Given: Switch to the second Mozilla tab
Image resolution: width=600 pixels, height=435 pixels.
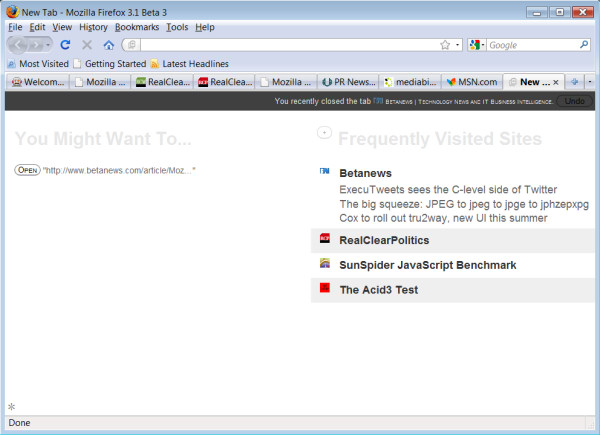Looking at the screenshot, I should (x=286, y=82).
